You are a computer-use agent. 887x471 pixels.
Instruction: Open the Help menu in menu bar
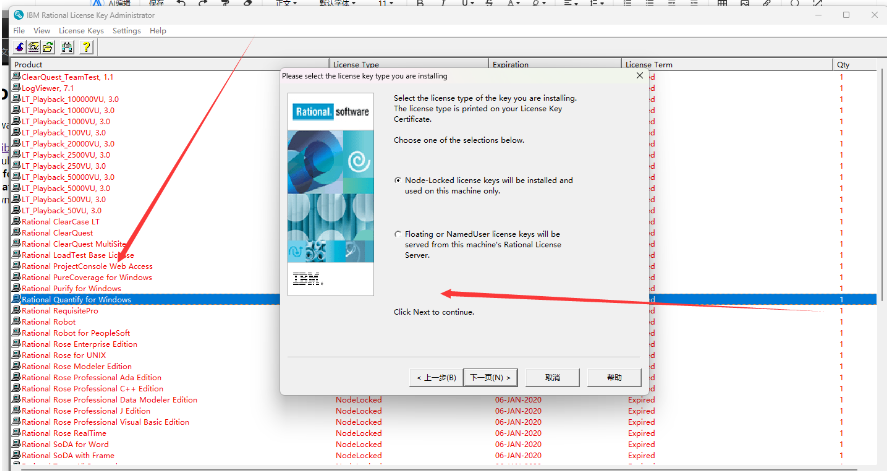[158, 31]
